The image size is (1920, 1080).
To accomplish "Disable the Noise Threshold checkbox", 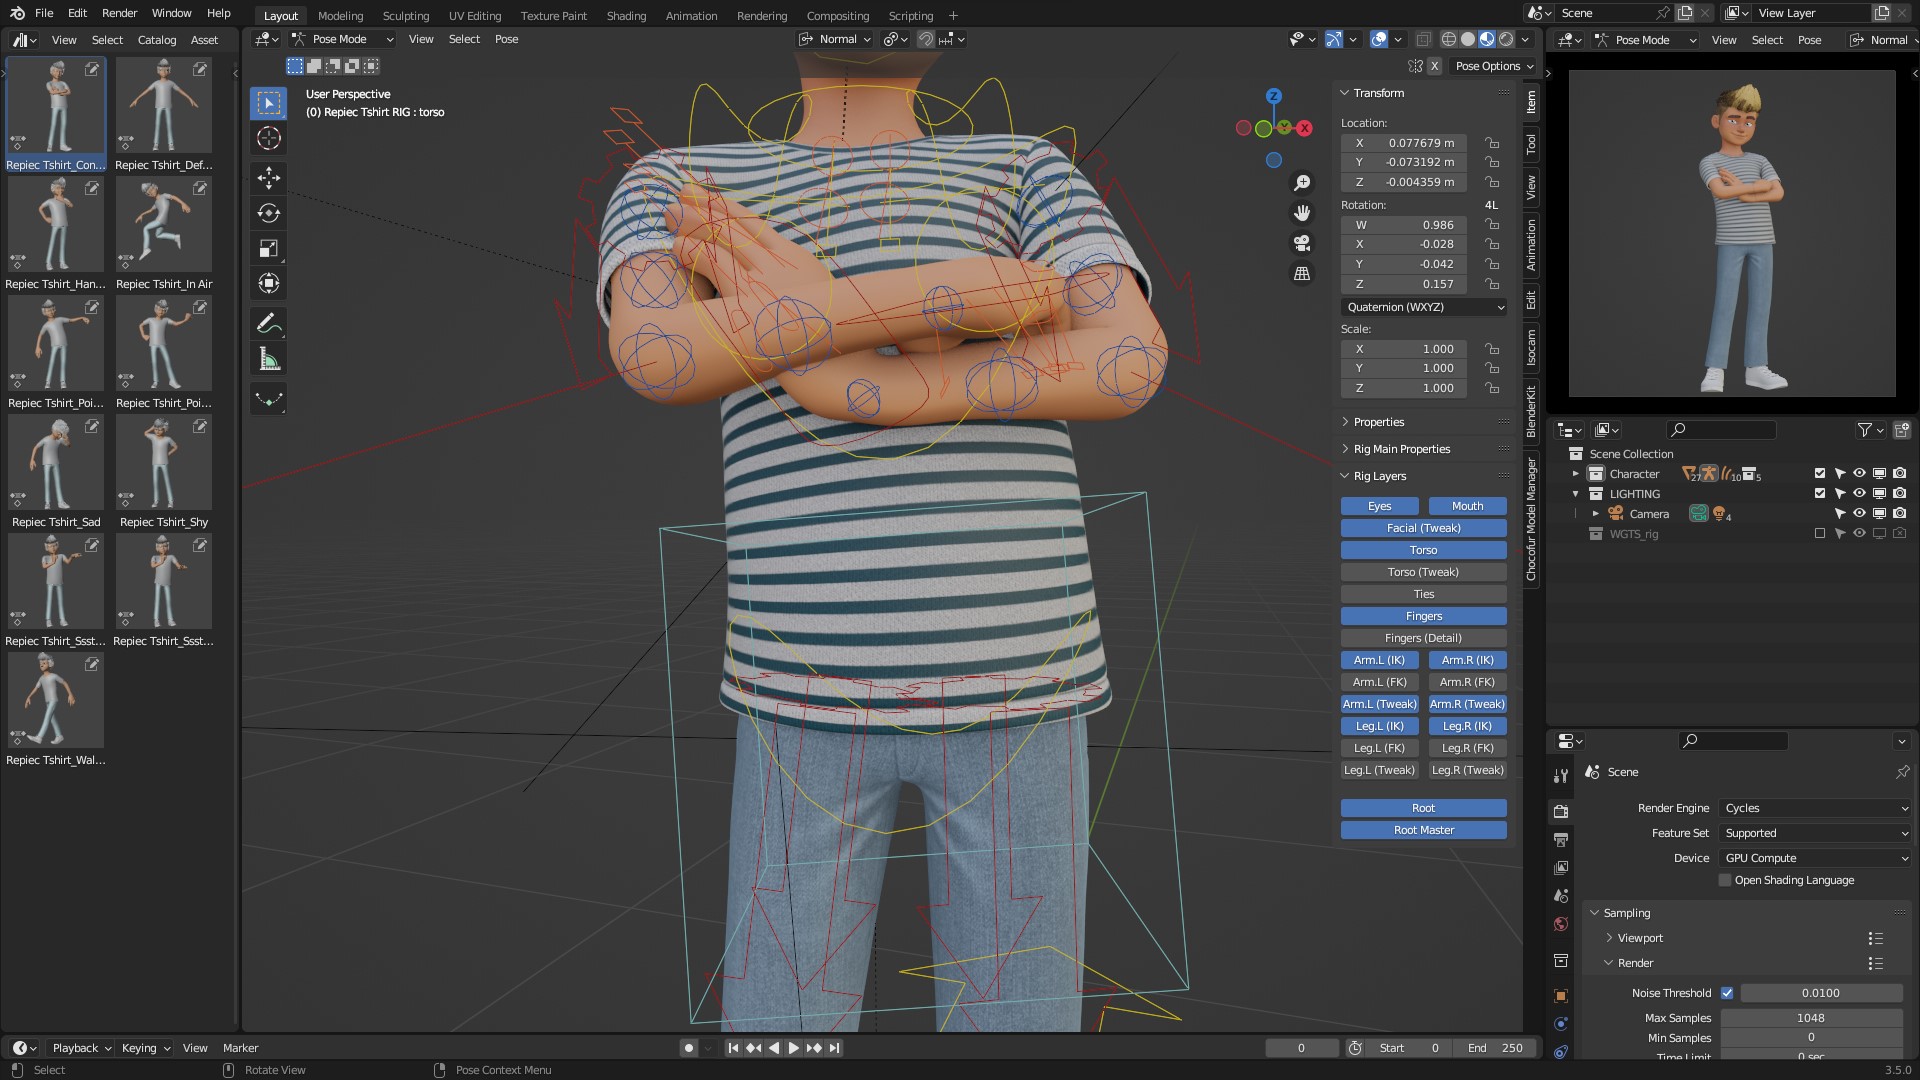I will point(1727,993).
